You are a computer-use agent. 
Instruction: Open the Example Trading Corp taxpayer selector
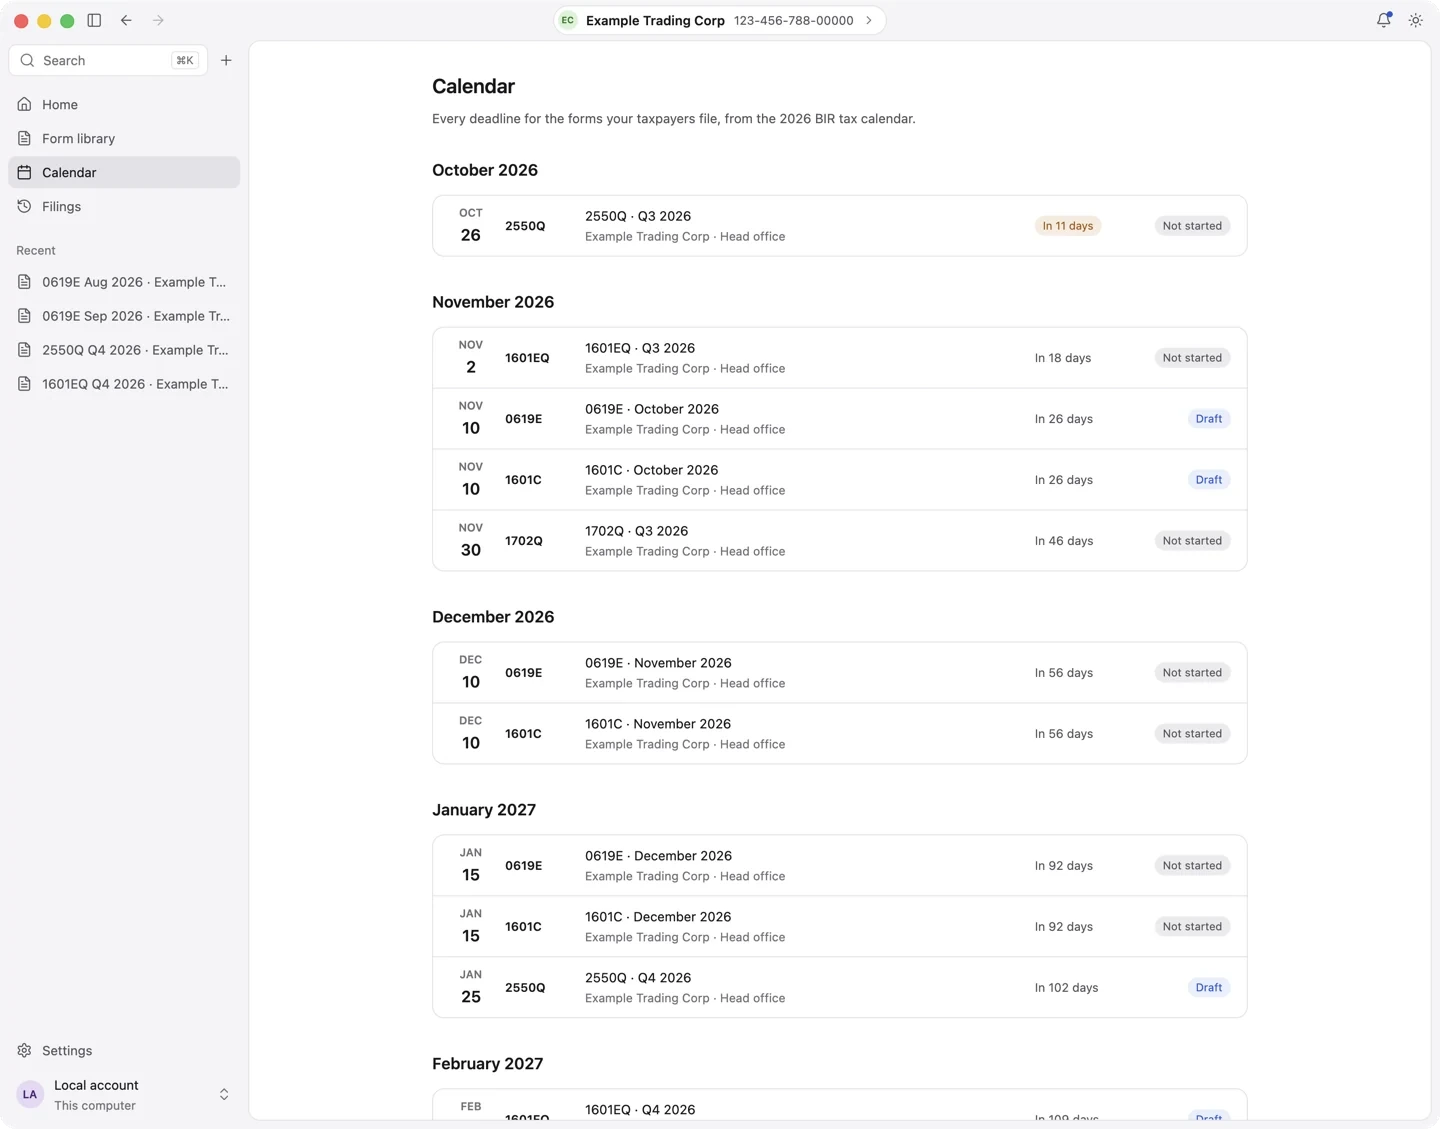719,20
